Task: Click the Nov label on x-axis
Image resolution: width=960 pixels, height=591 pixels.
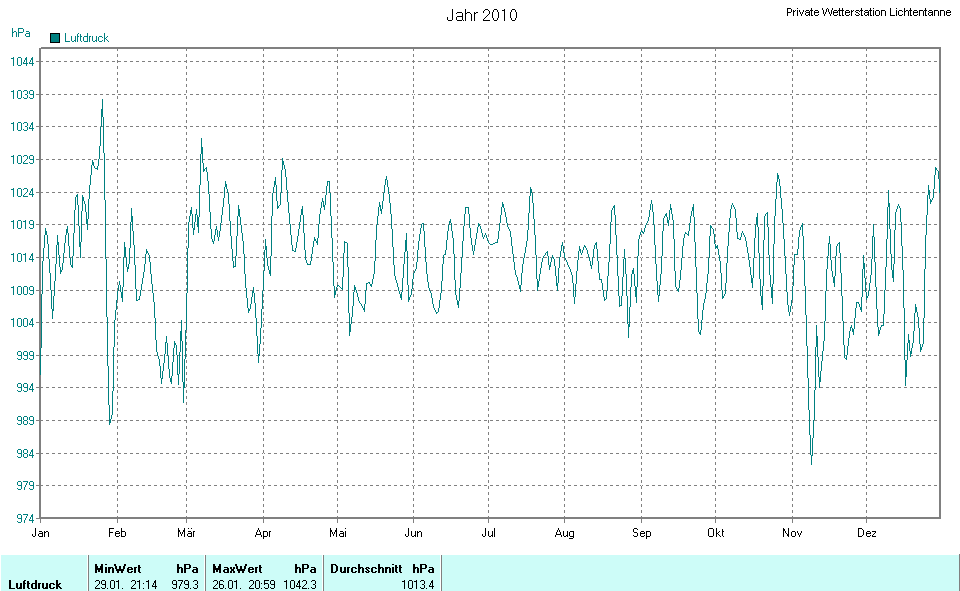Action: pyautogui.click(x=792, y=533)
